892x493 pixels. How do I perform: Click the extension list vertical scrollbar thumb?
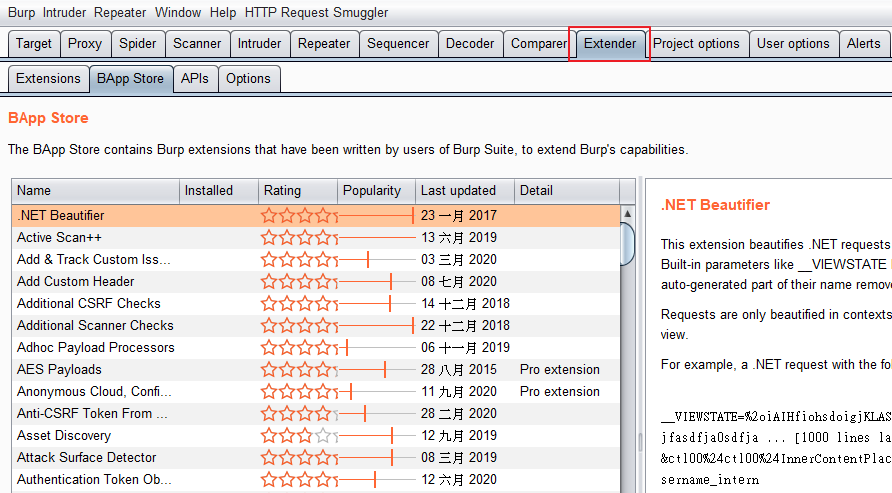[x=627, y=245]
